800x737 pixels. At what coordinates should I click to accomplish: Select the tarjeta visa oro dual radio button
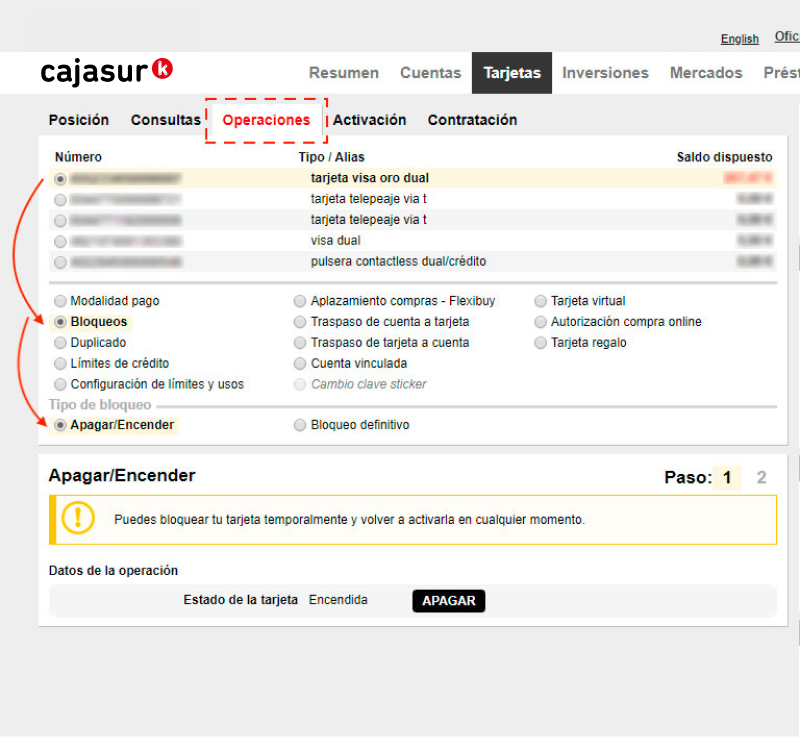click(61, 179)
